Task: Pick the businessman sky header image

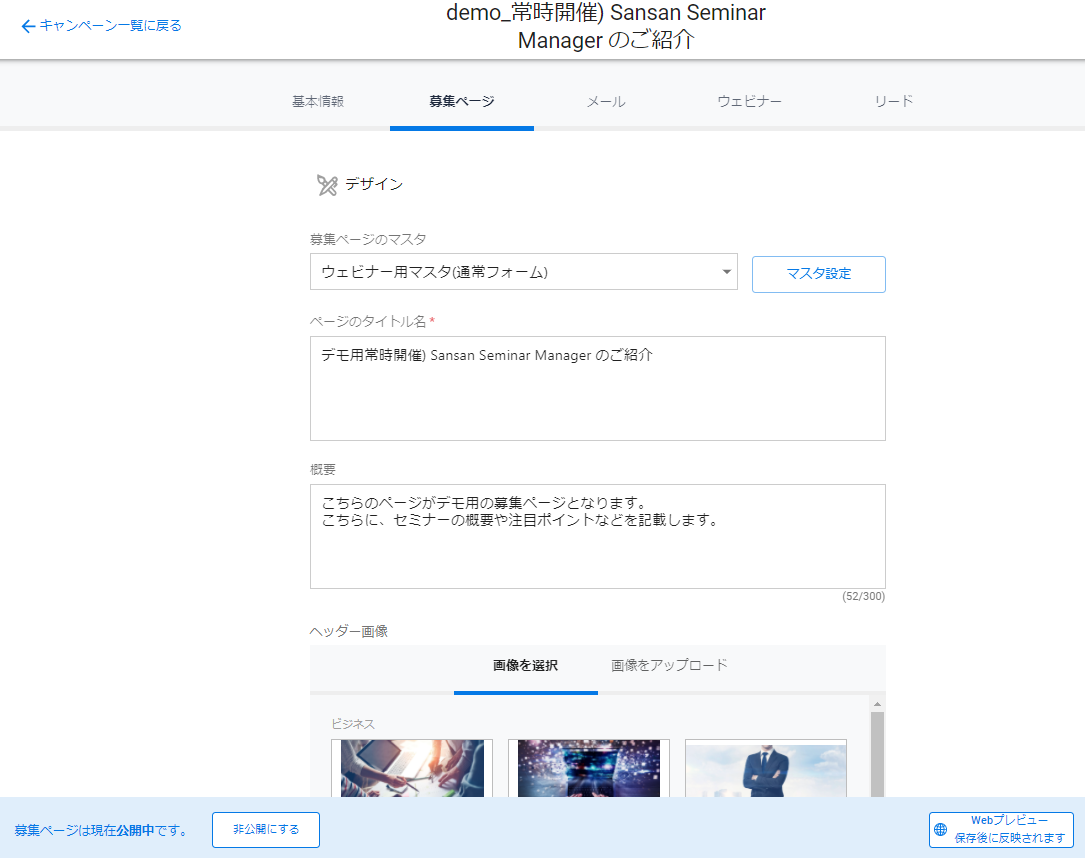Action: (x=766, y=768)
